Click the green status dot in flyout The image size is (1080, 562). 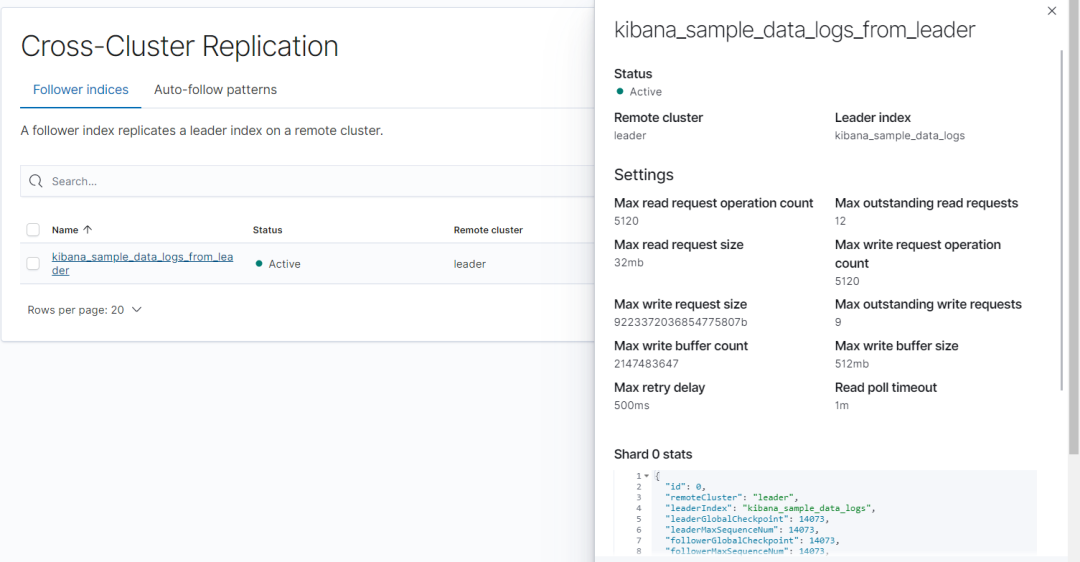[620, 92]
